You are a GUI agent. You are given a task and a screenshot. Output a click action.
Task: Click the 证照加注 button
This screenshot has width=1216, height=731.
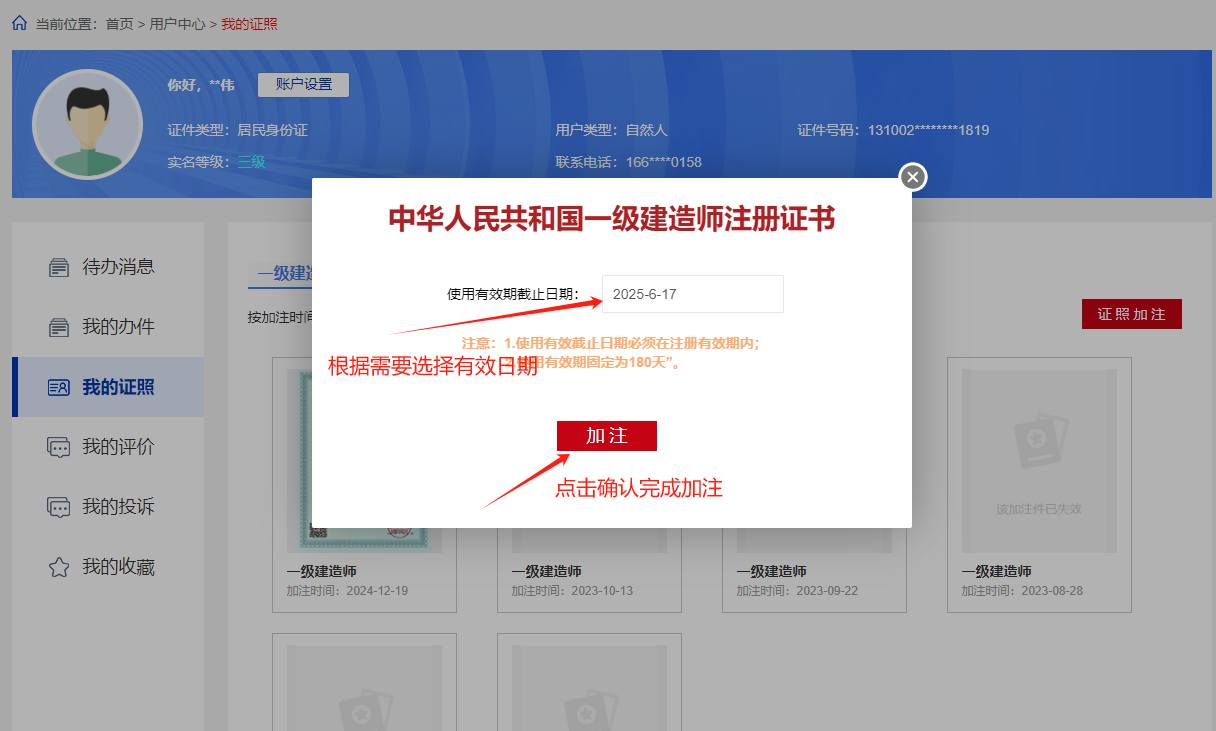point(1132,314)
